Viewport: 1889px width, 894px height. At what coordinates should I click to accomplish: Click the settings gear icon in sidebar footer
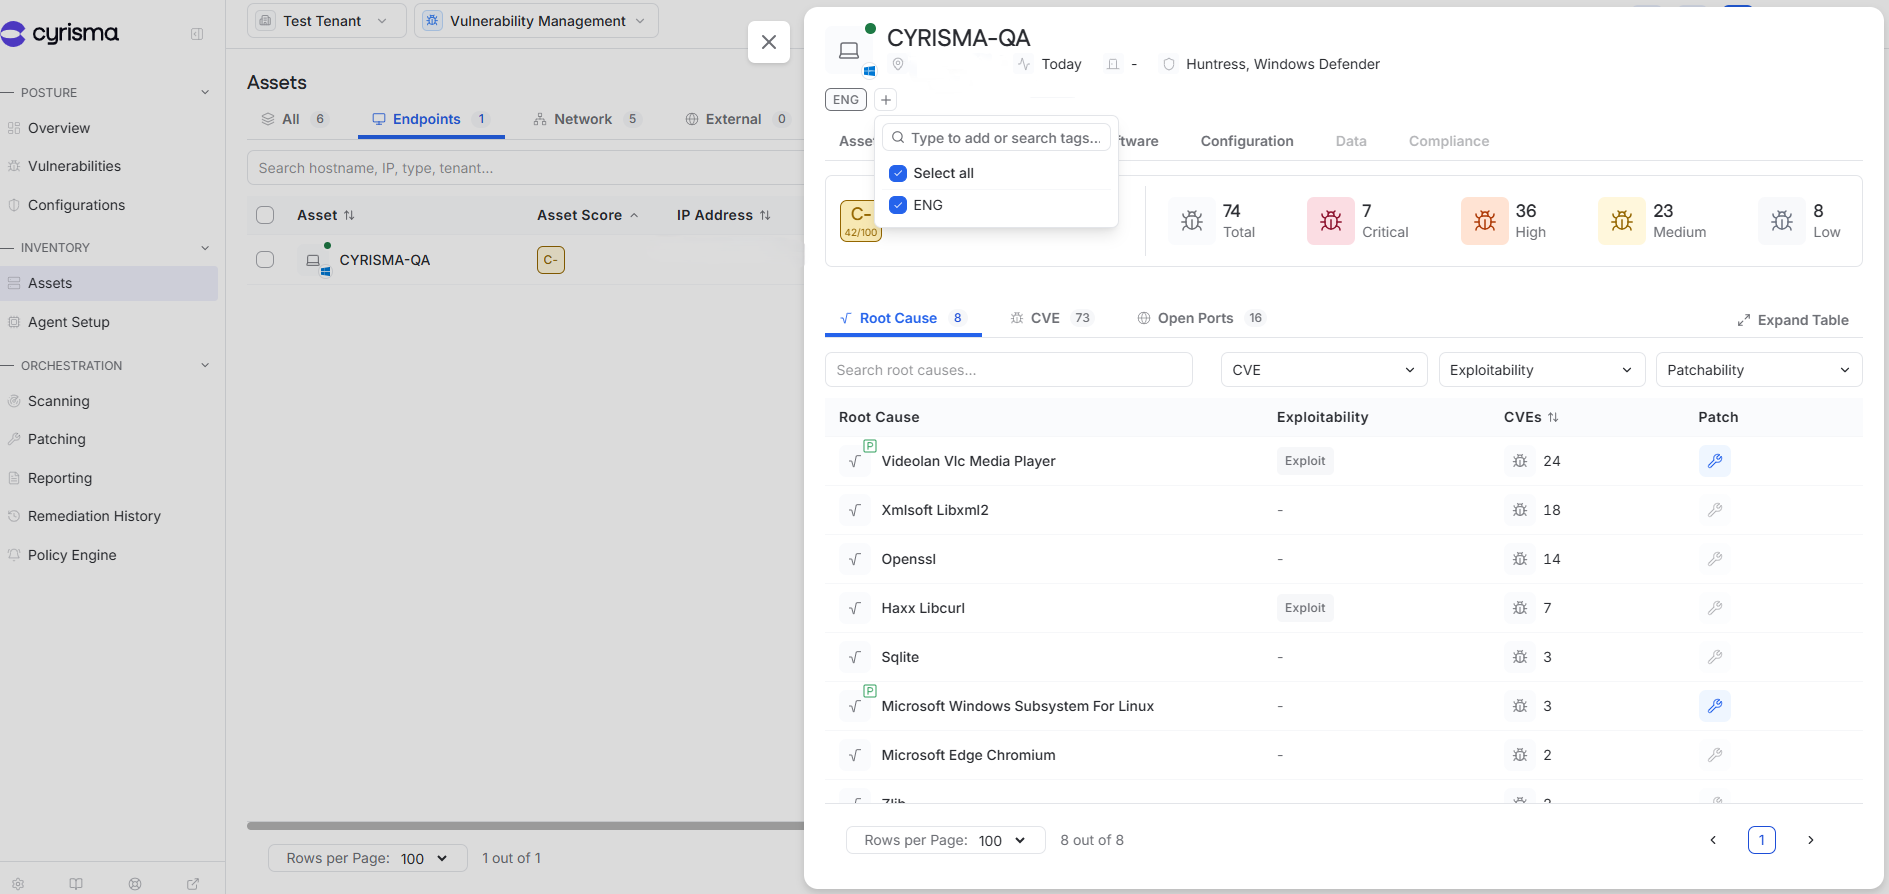point(18,884)
